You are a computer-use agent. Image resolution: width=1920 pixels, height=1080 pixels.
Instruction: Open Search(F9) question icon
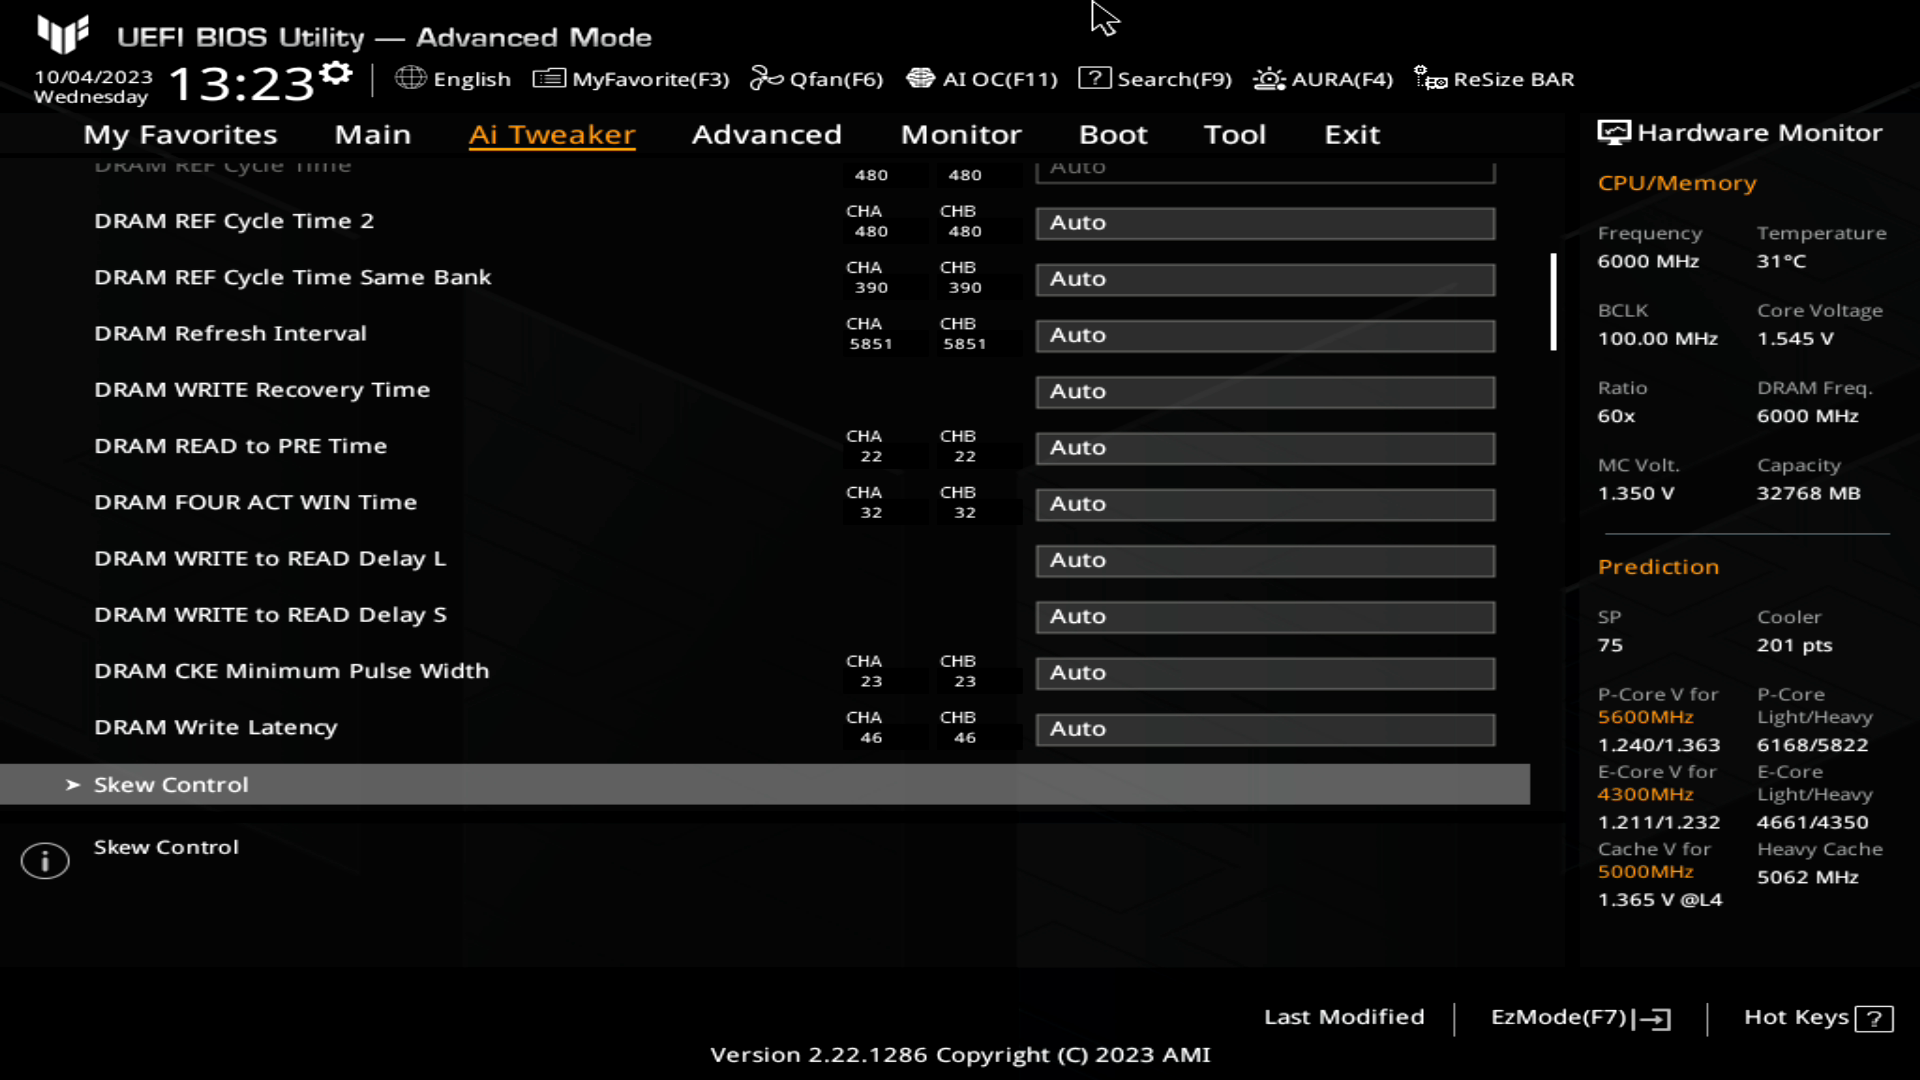tap(1094, 78)
